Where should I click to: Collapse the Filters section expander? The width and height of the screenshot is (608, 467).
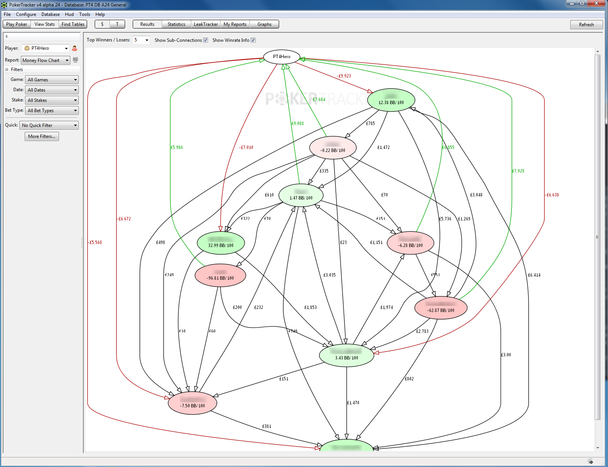click(x=7, y=69)
